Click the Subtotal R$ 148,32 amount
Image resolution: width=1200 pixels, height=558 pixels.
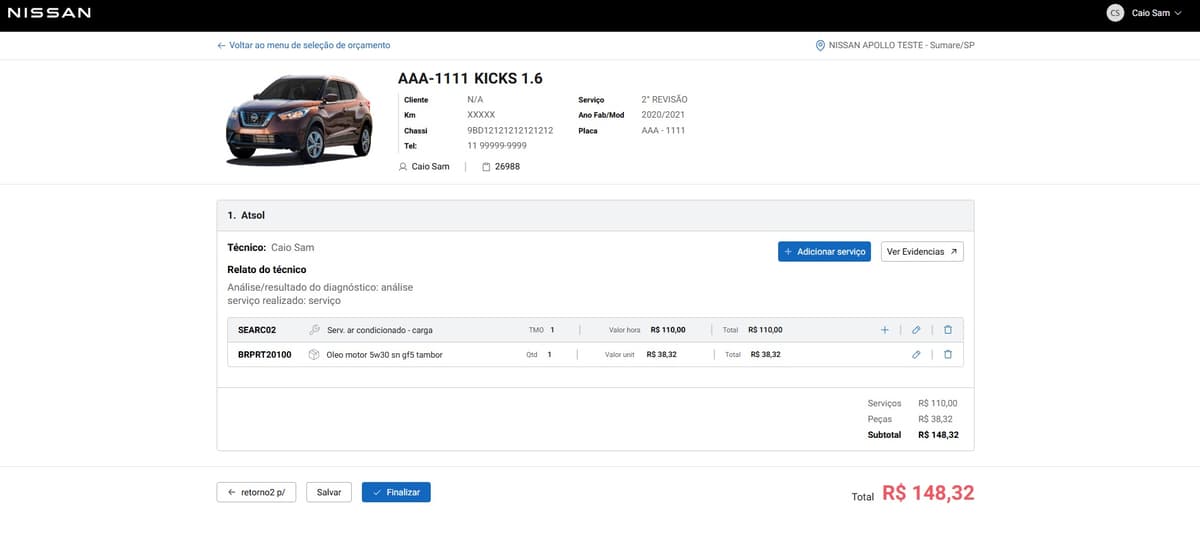coord(938,435)
